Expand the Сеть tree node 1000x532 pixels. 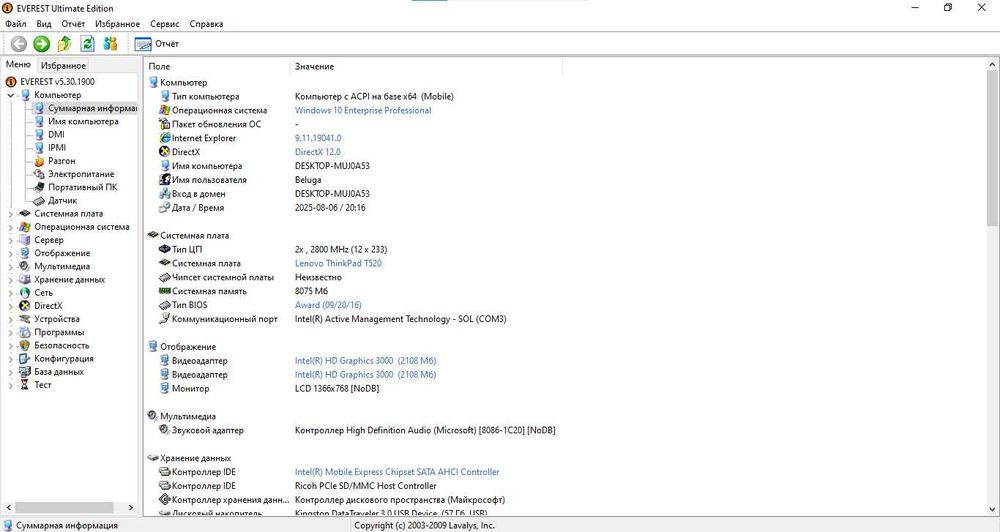[x=10, y=293]
